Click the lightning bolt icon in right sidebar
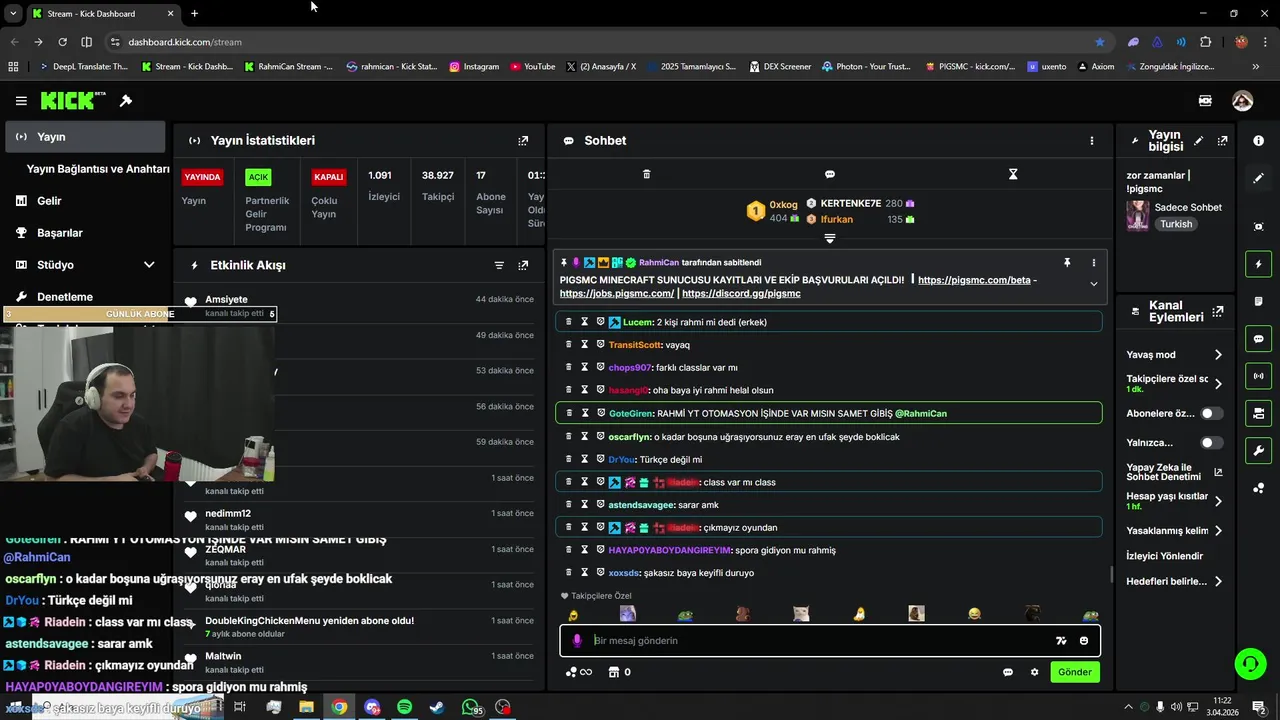The image size is (1280, 720). click(1258, 264)
